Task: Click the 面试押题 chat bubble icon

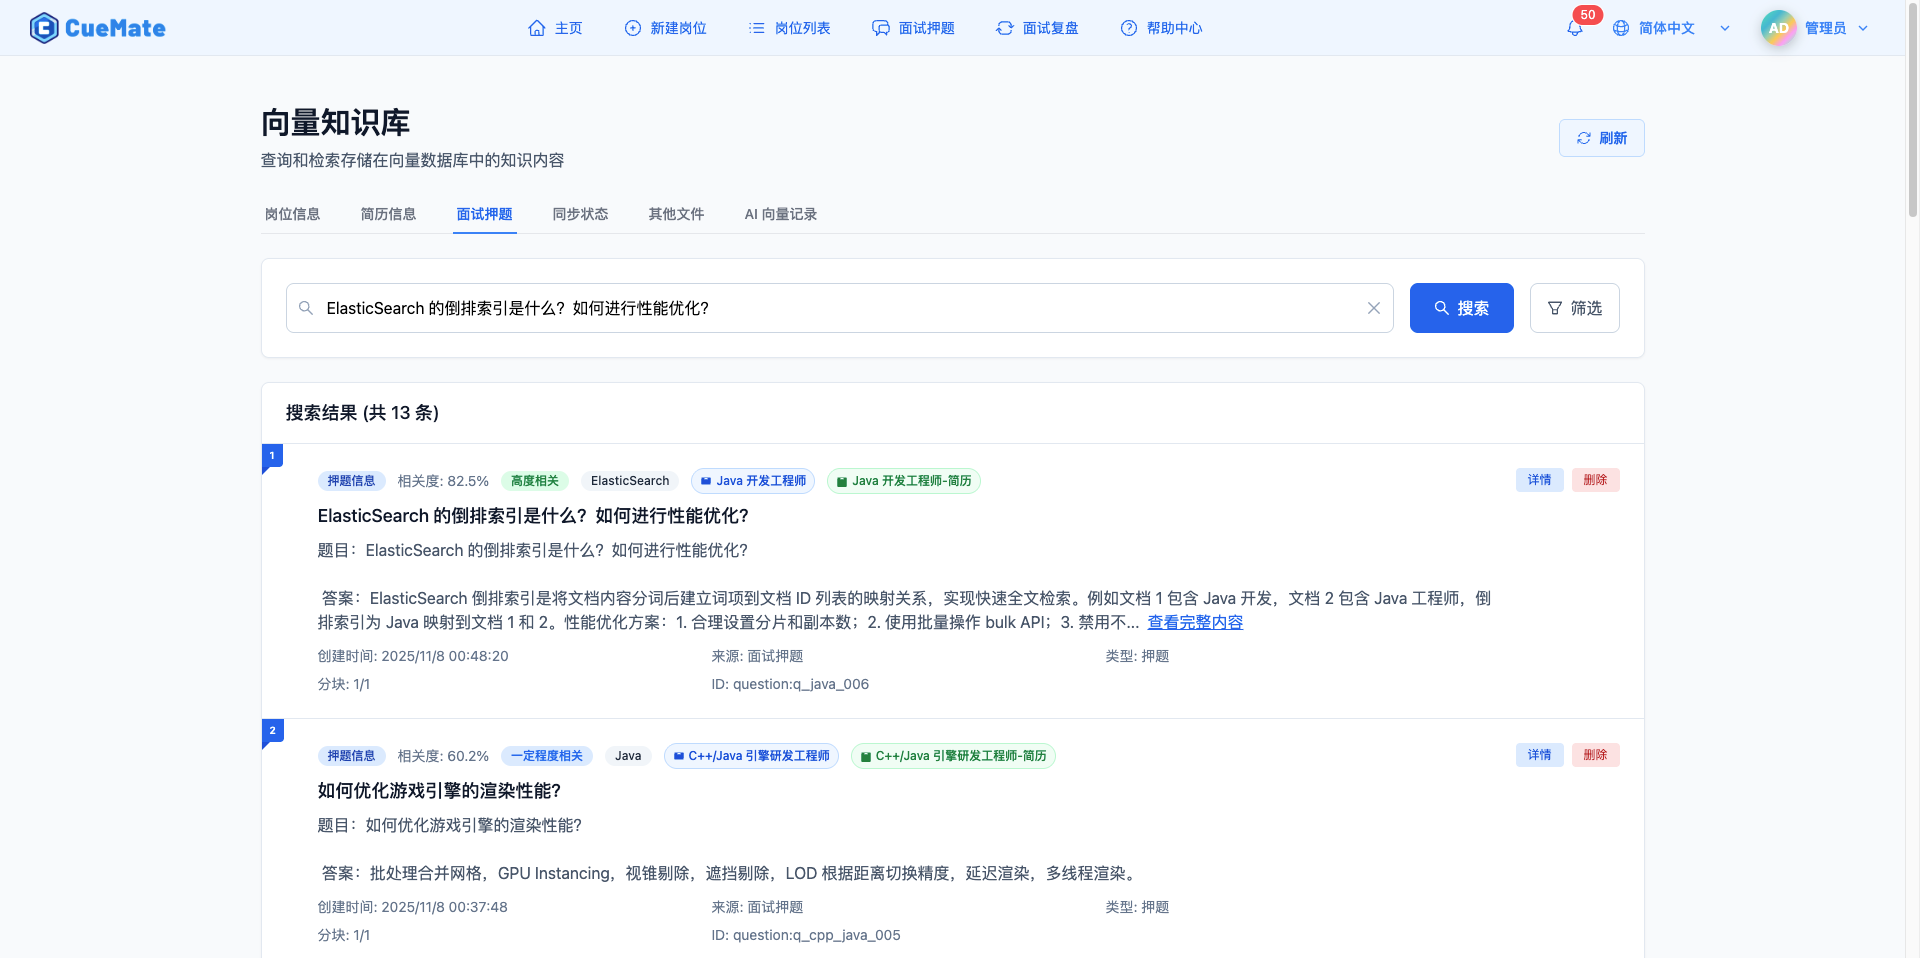Action: 880,28
